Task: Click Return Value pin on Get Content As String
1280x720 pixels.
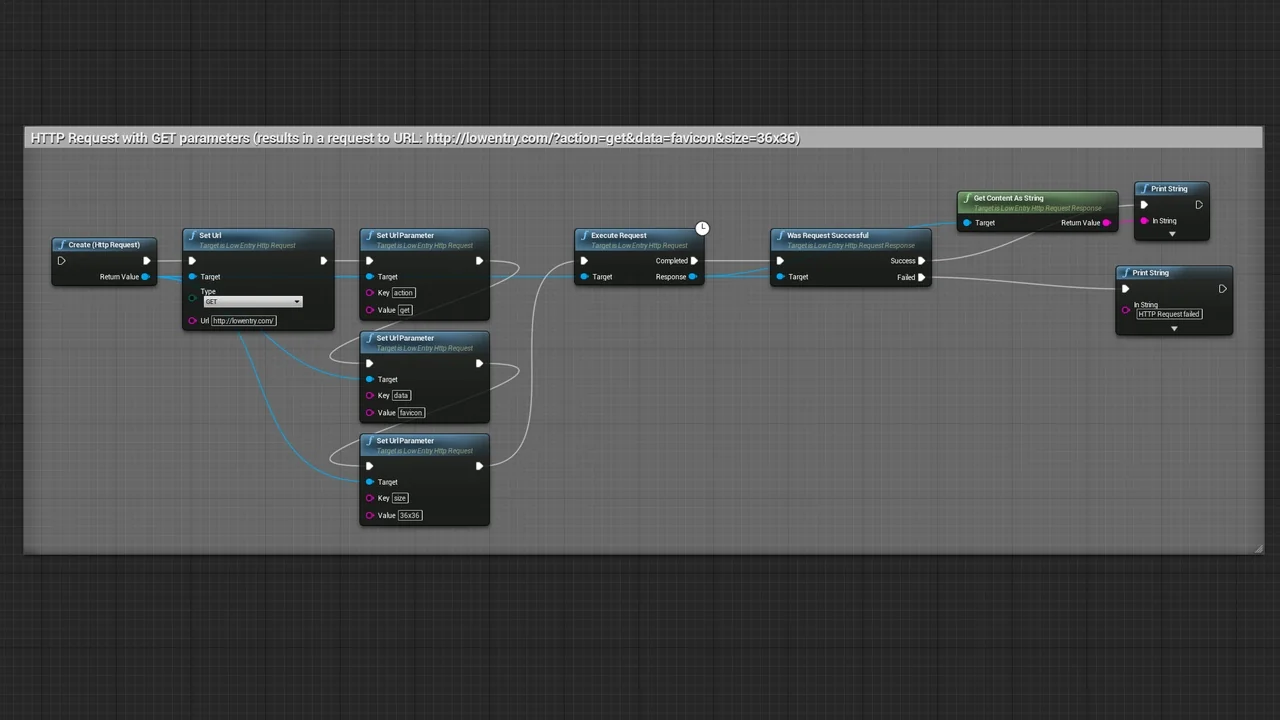Action: tap(1106, 223)
